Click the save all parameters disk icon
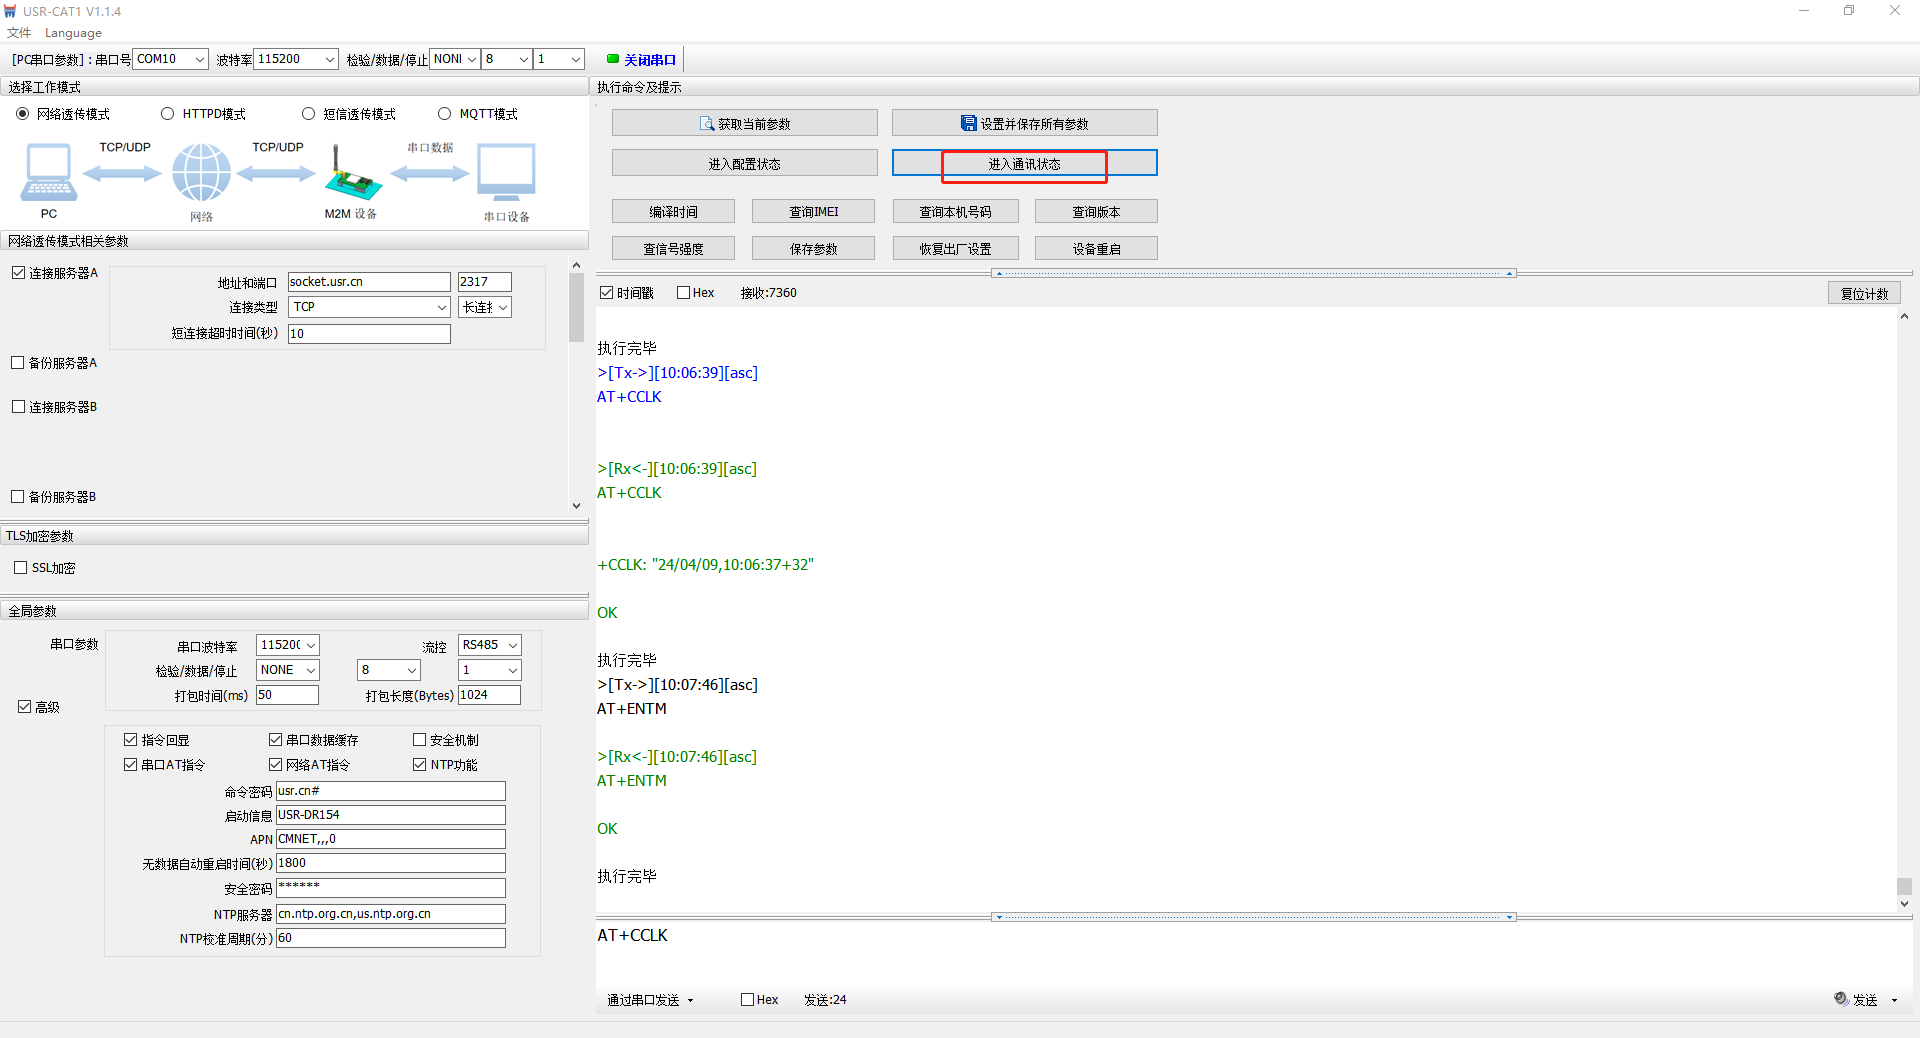Screen dimensions: 1920x1038 968,124
